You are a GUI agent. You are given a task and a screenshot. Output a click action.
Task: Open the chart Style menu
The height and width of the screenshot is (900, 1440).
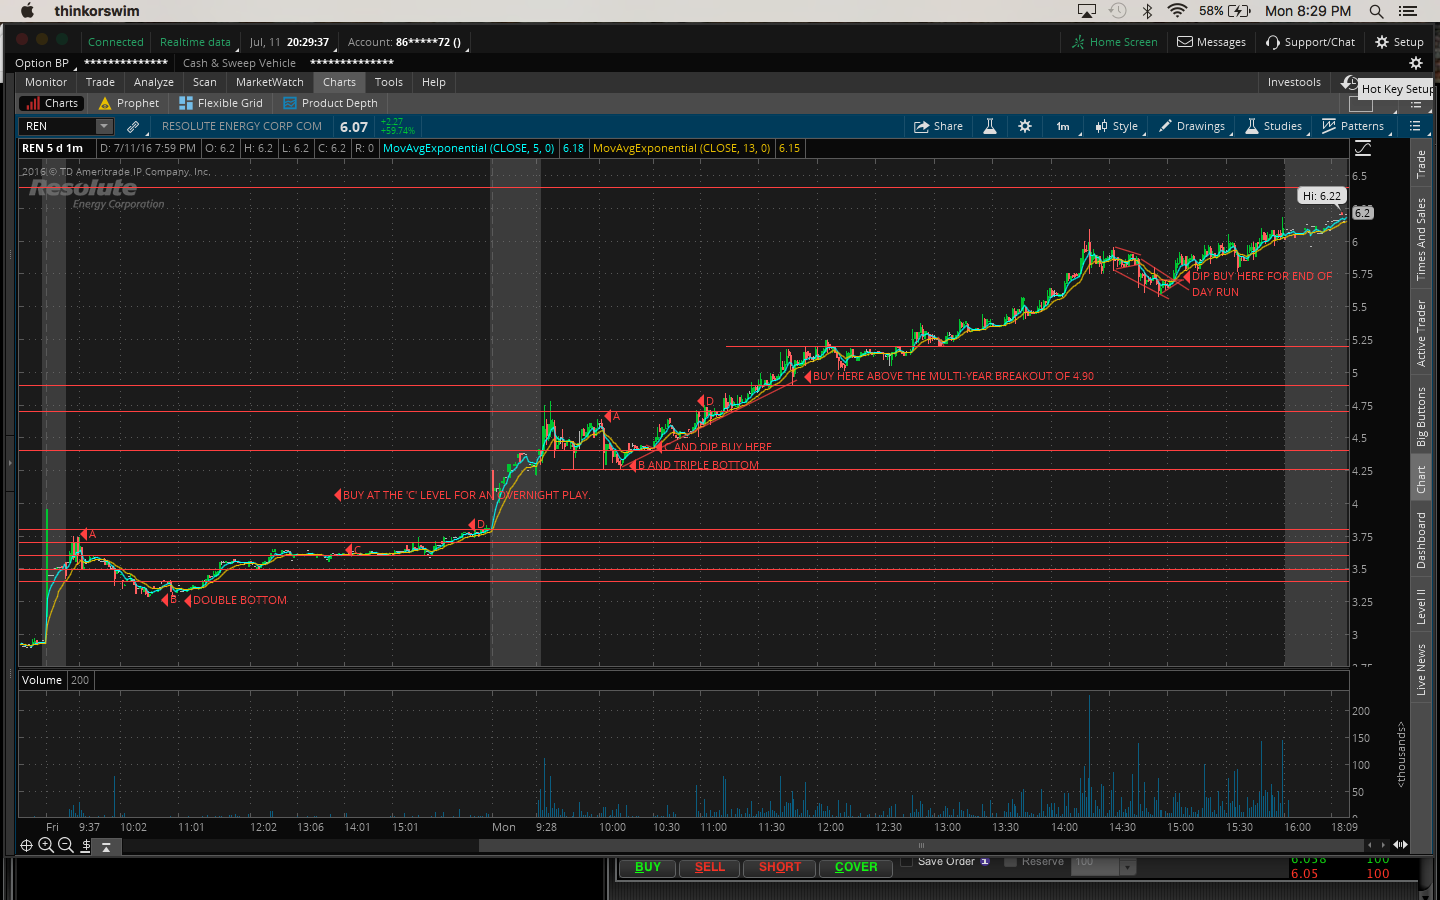click(x=1116, y=126)
